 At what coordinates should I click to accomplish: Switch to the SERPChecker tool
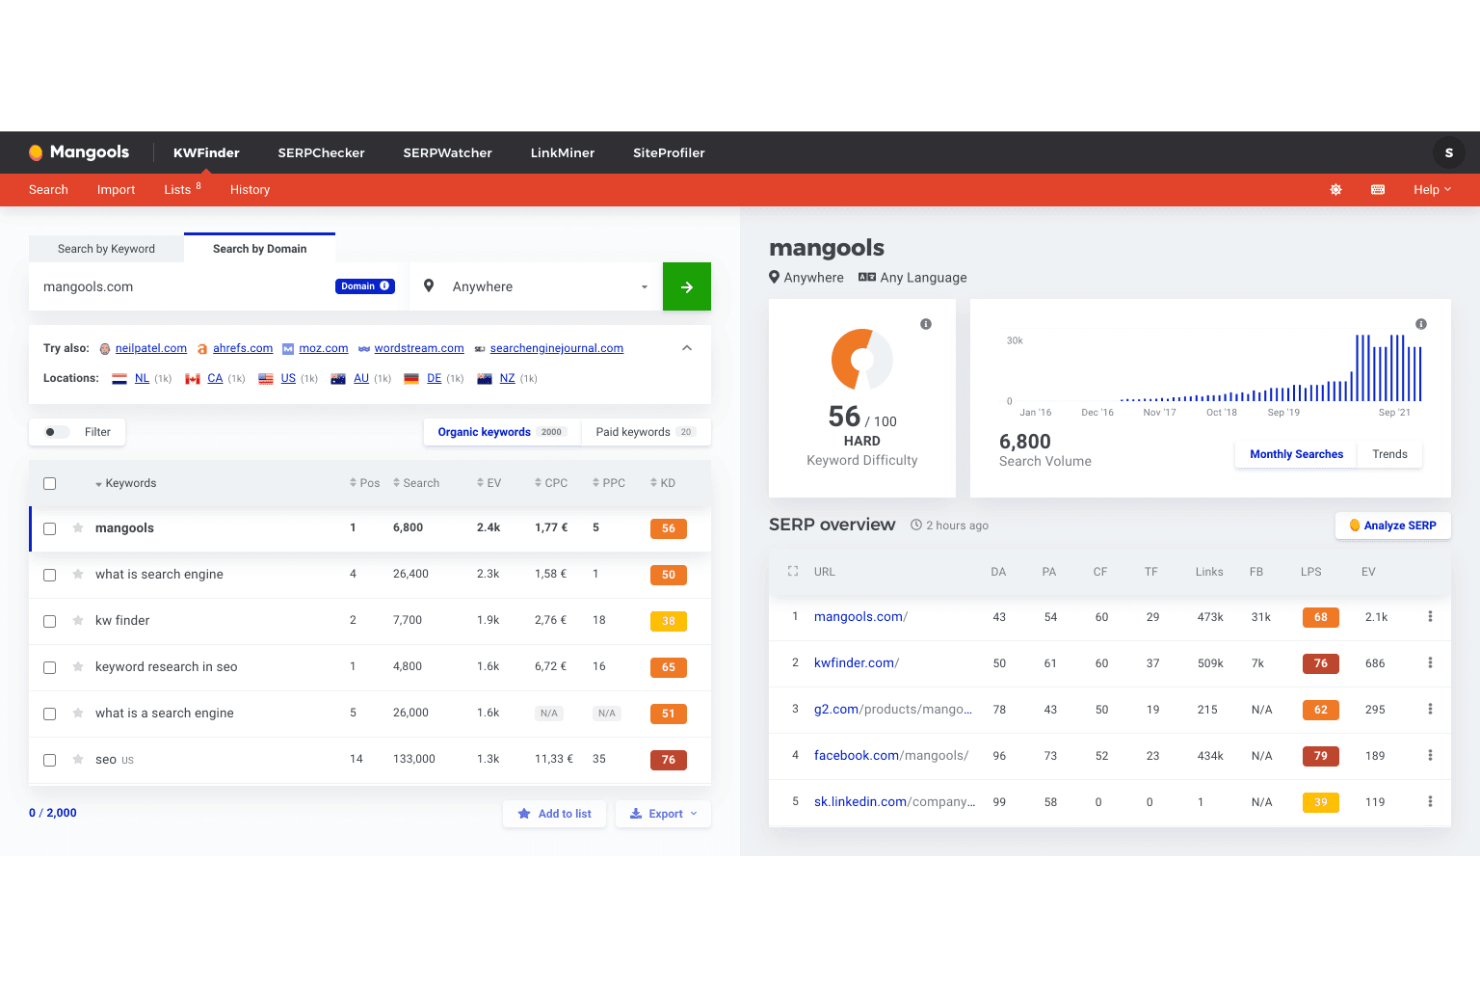pos(321,153)
